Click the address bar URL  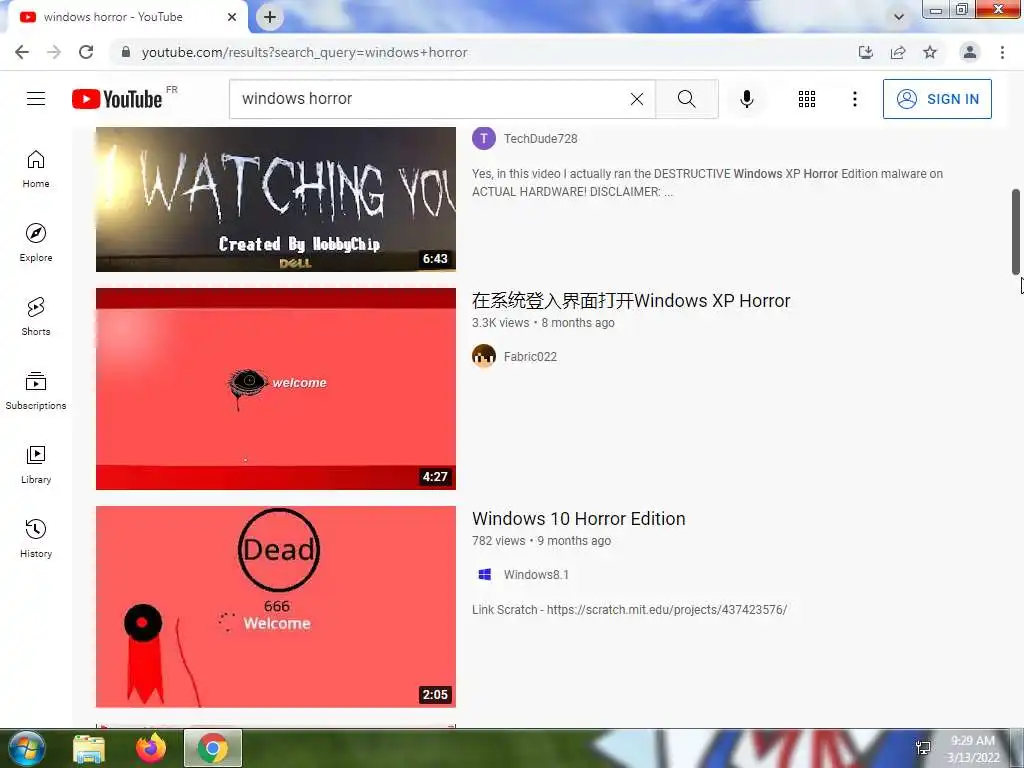click(304, 52)
